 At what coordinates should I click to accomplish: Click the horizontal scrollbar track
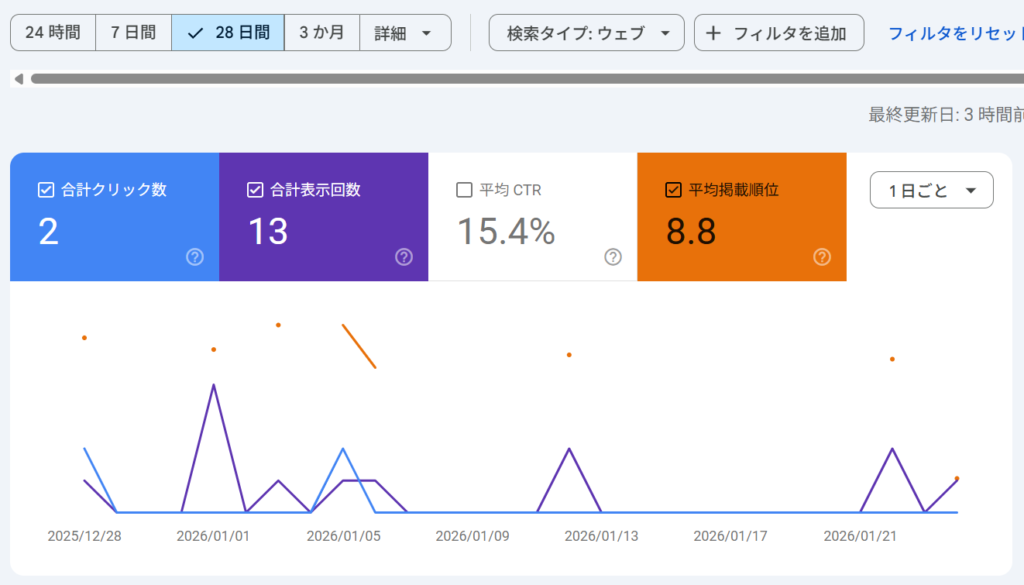tap(500, 78)
